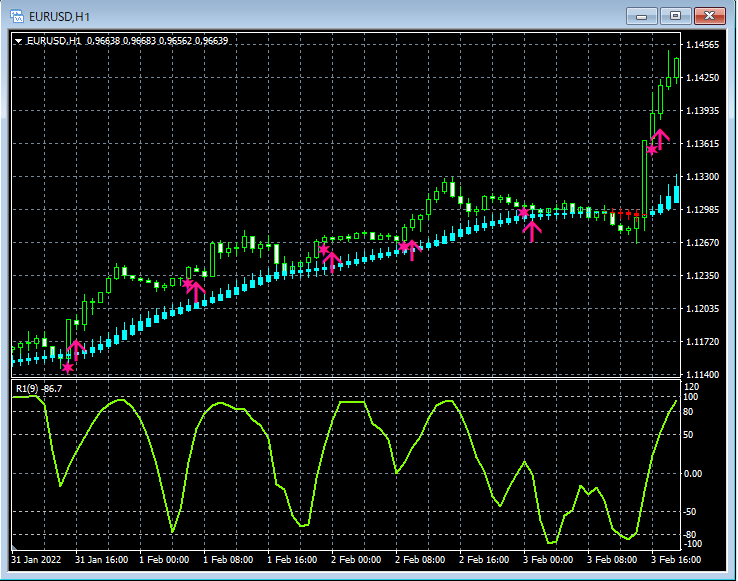Select the topmost pink arrow near 1.13615
738x581 pixels.
660,138
